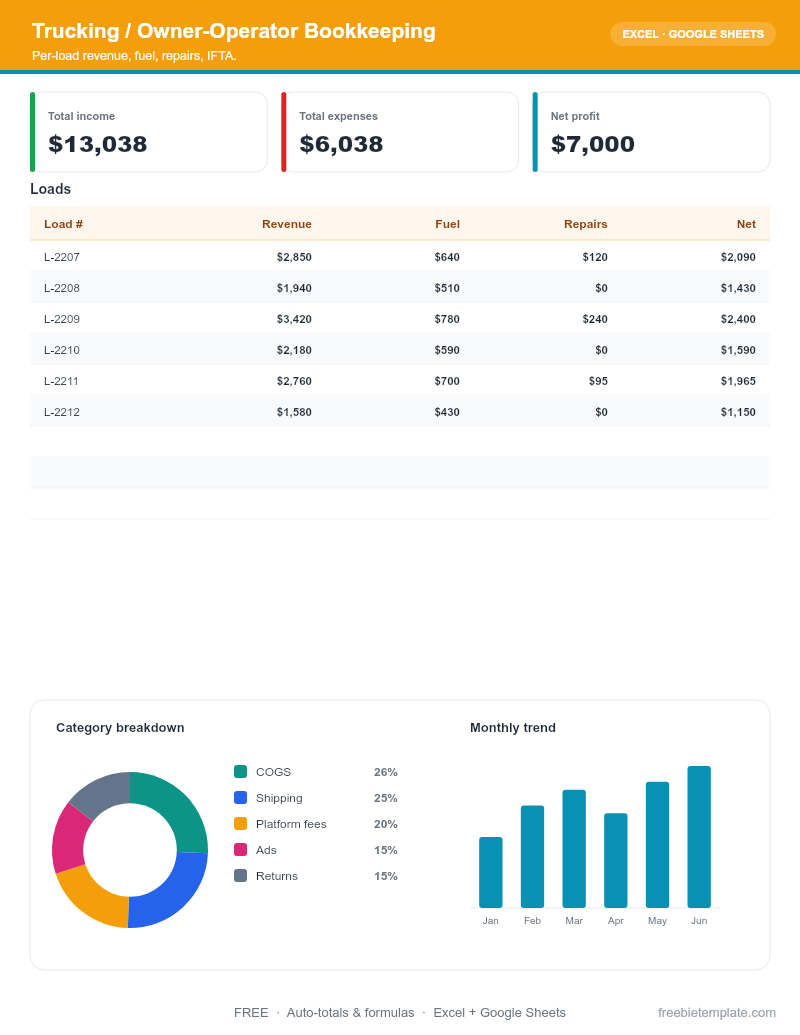Select load L-2208 cell
This screenshot has height=1035, width=800.
62,288
